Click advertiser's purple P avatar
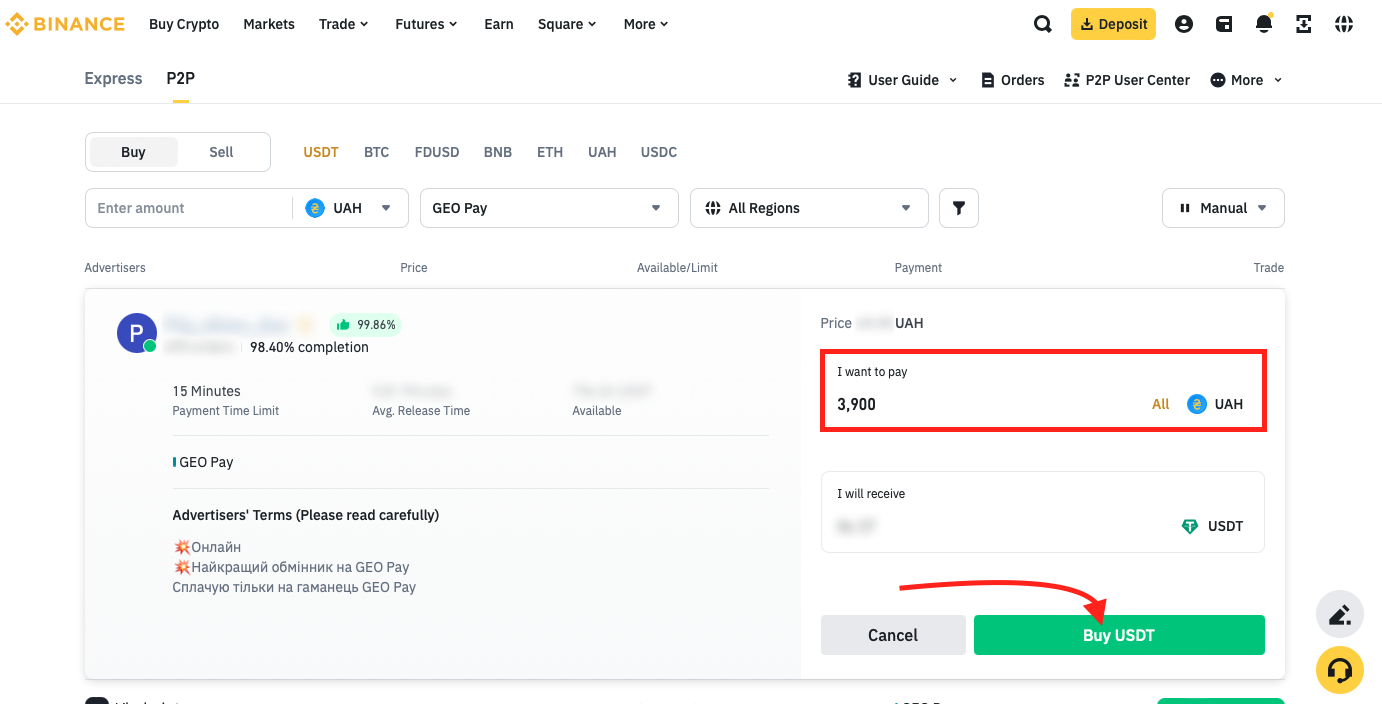The width and height of the screenshot is (1382, 704). click(x=137, y=333)
